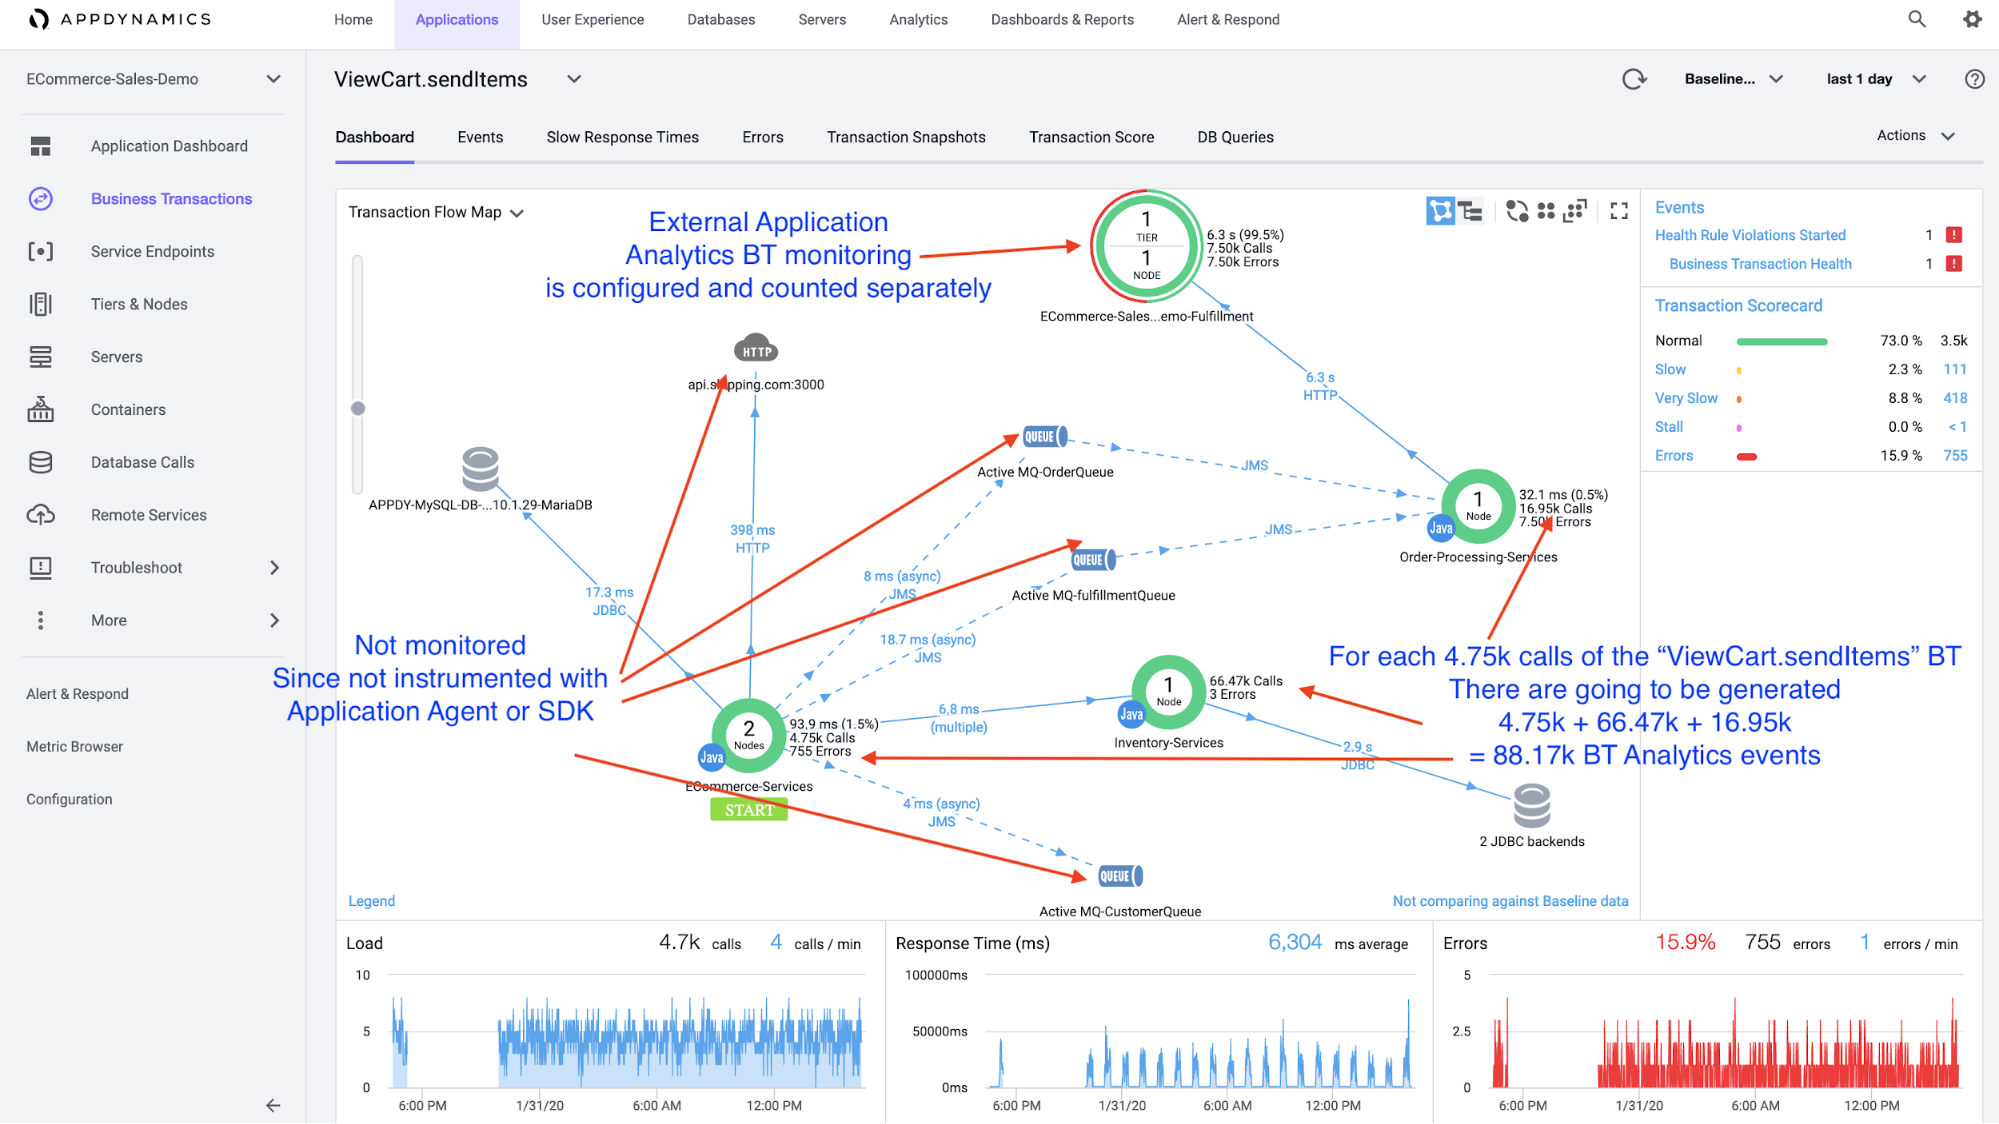1999x1124 pixels.
Task: Select the Inventory-Services node circle
Action: [x=1168, y=692]
